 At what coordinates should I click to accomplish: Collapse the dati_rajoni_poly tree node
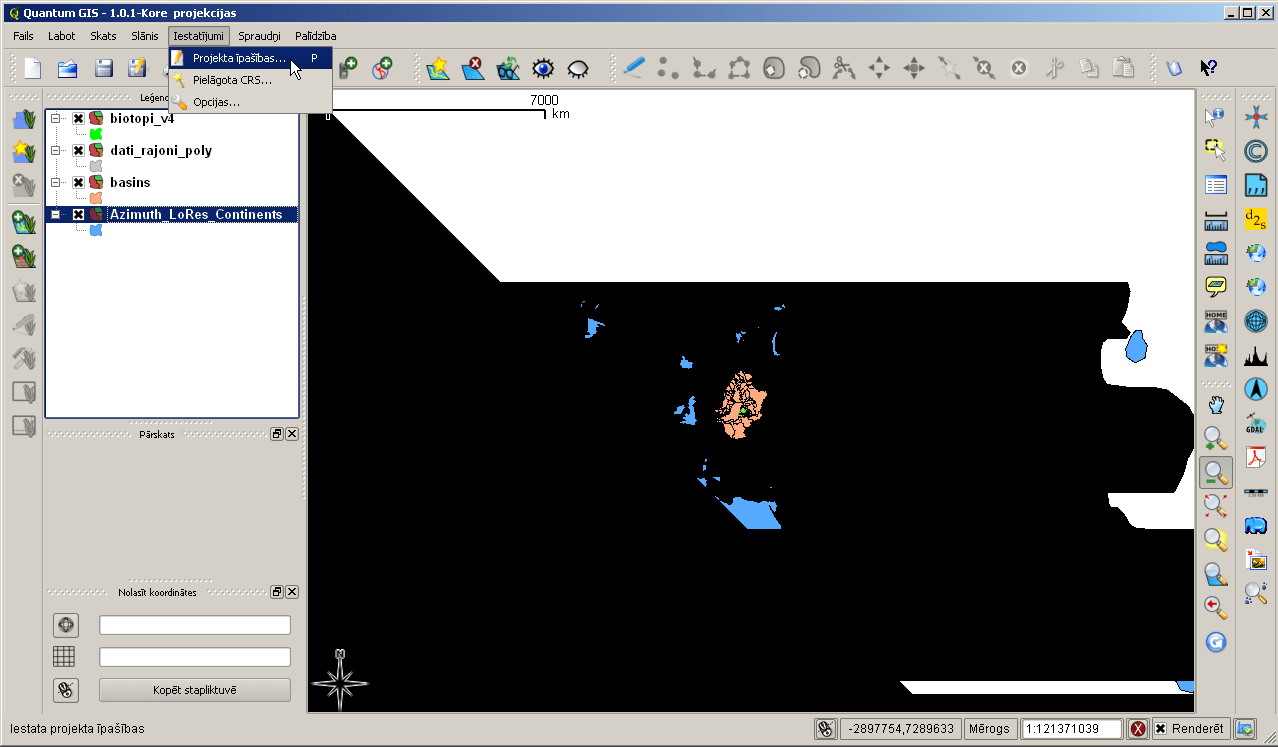[x=56, y=150]
